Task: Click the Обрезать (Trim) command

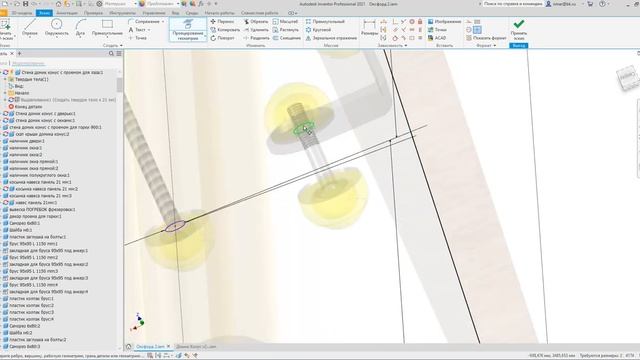Action: point(256,21)
